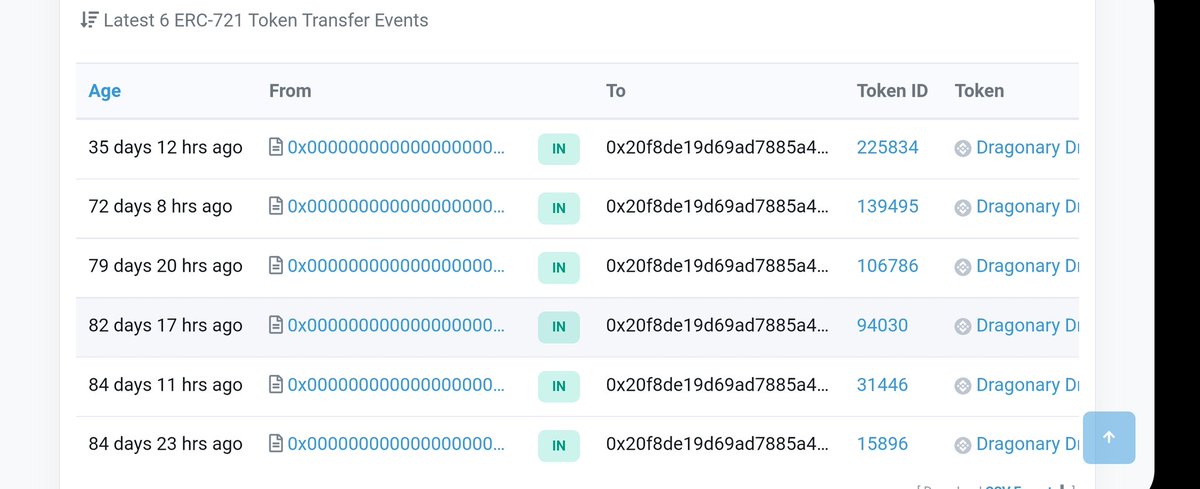Screen dimensions: 1200x489
Task: Sort table by the Age column header
Action: click(x=104, y=91)
